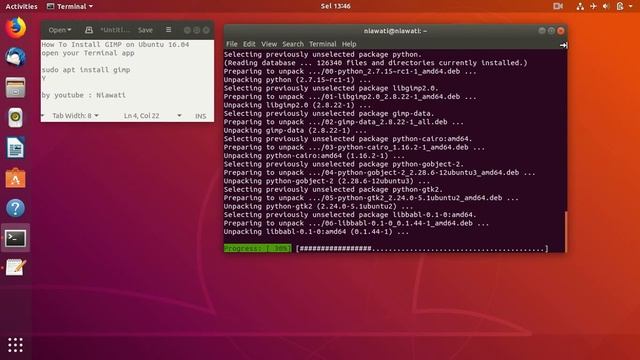Click the terminal title niawati@niawati: ~
The width and height of the screenshot is (640, 360).
pos(395,31)
